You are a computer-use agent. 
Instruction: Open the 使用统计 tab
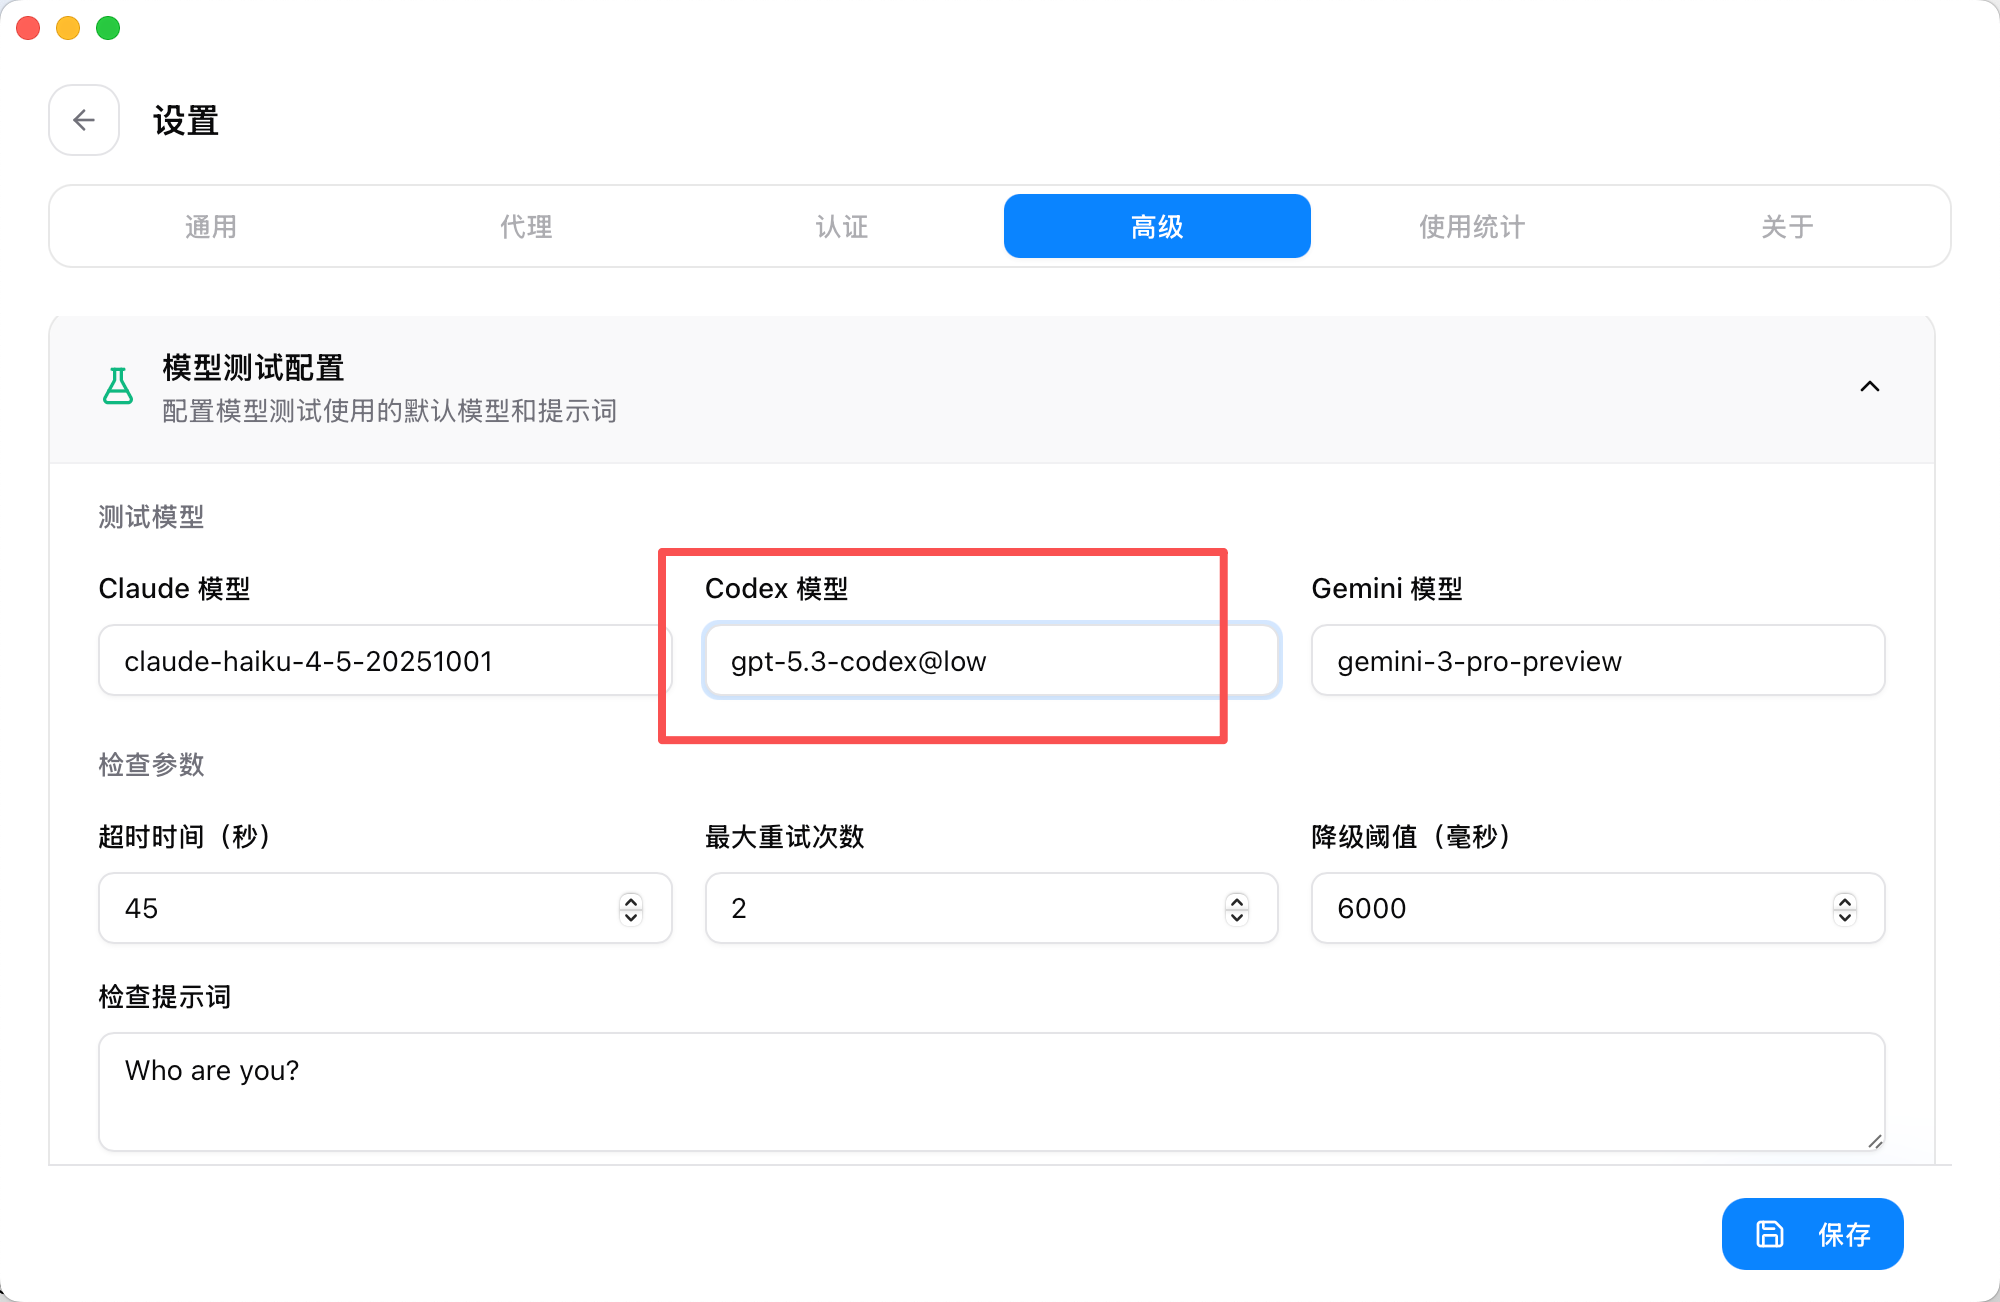pos(1472,226)
